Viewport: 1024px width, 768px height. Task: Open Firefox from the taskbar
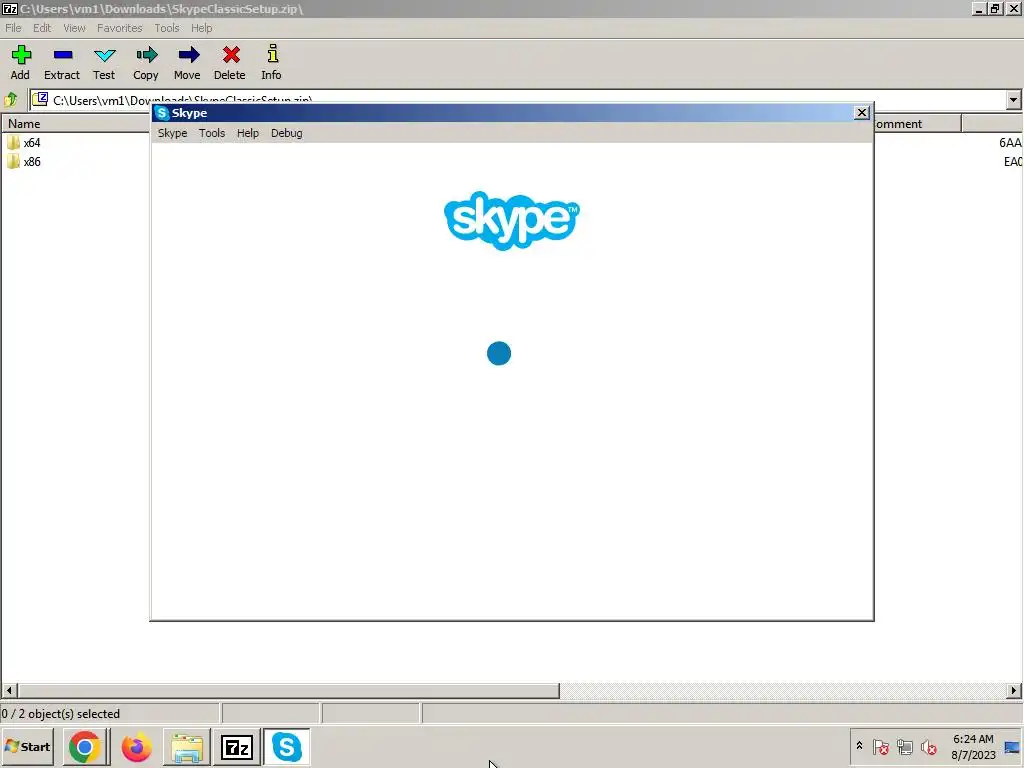[x=136, y=747]
